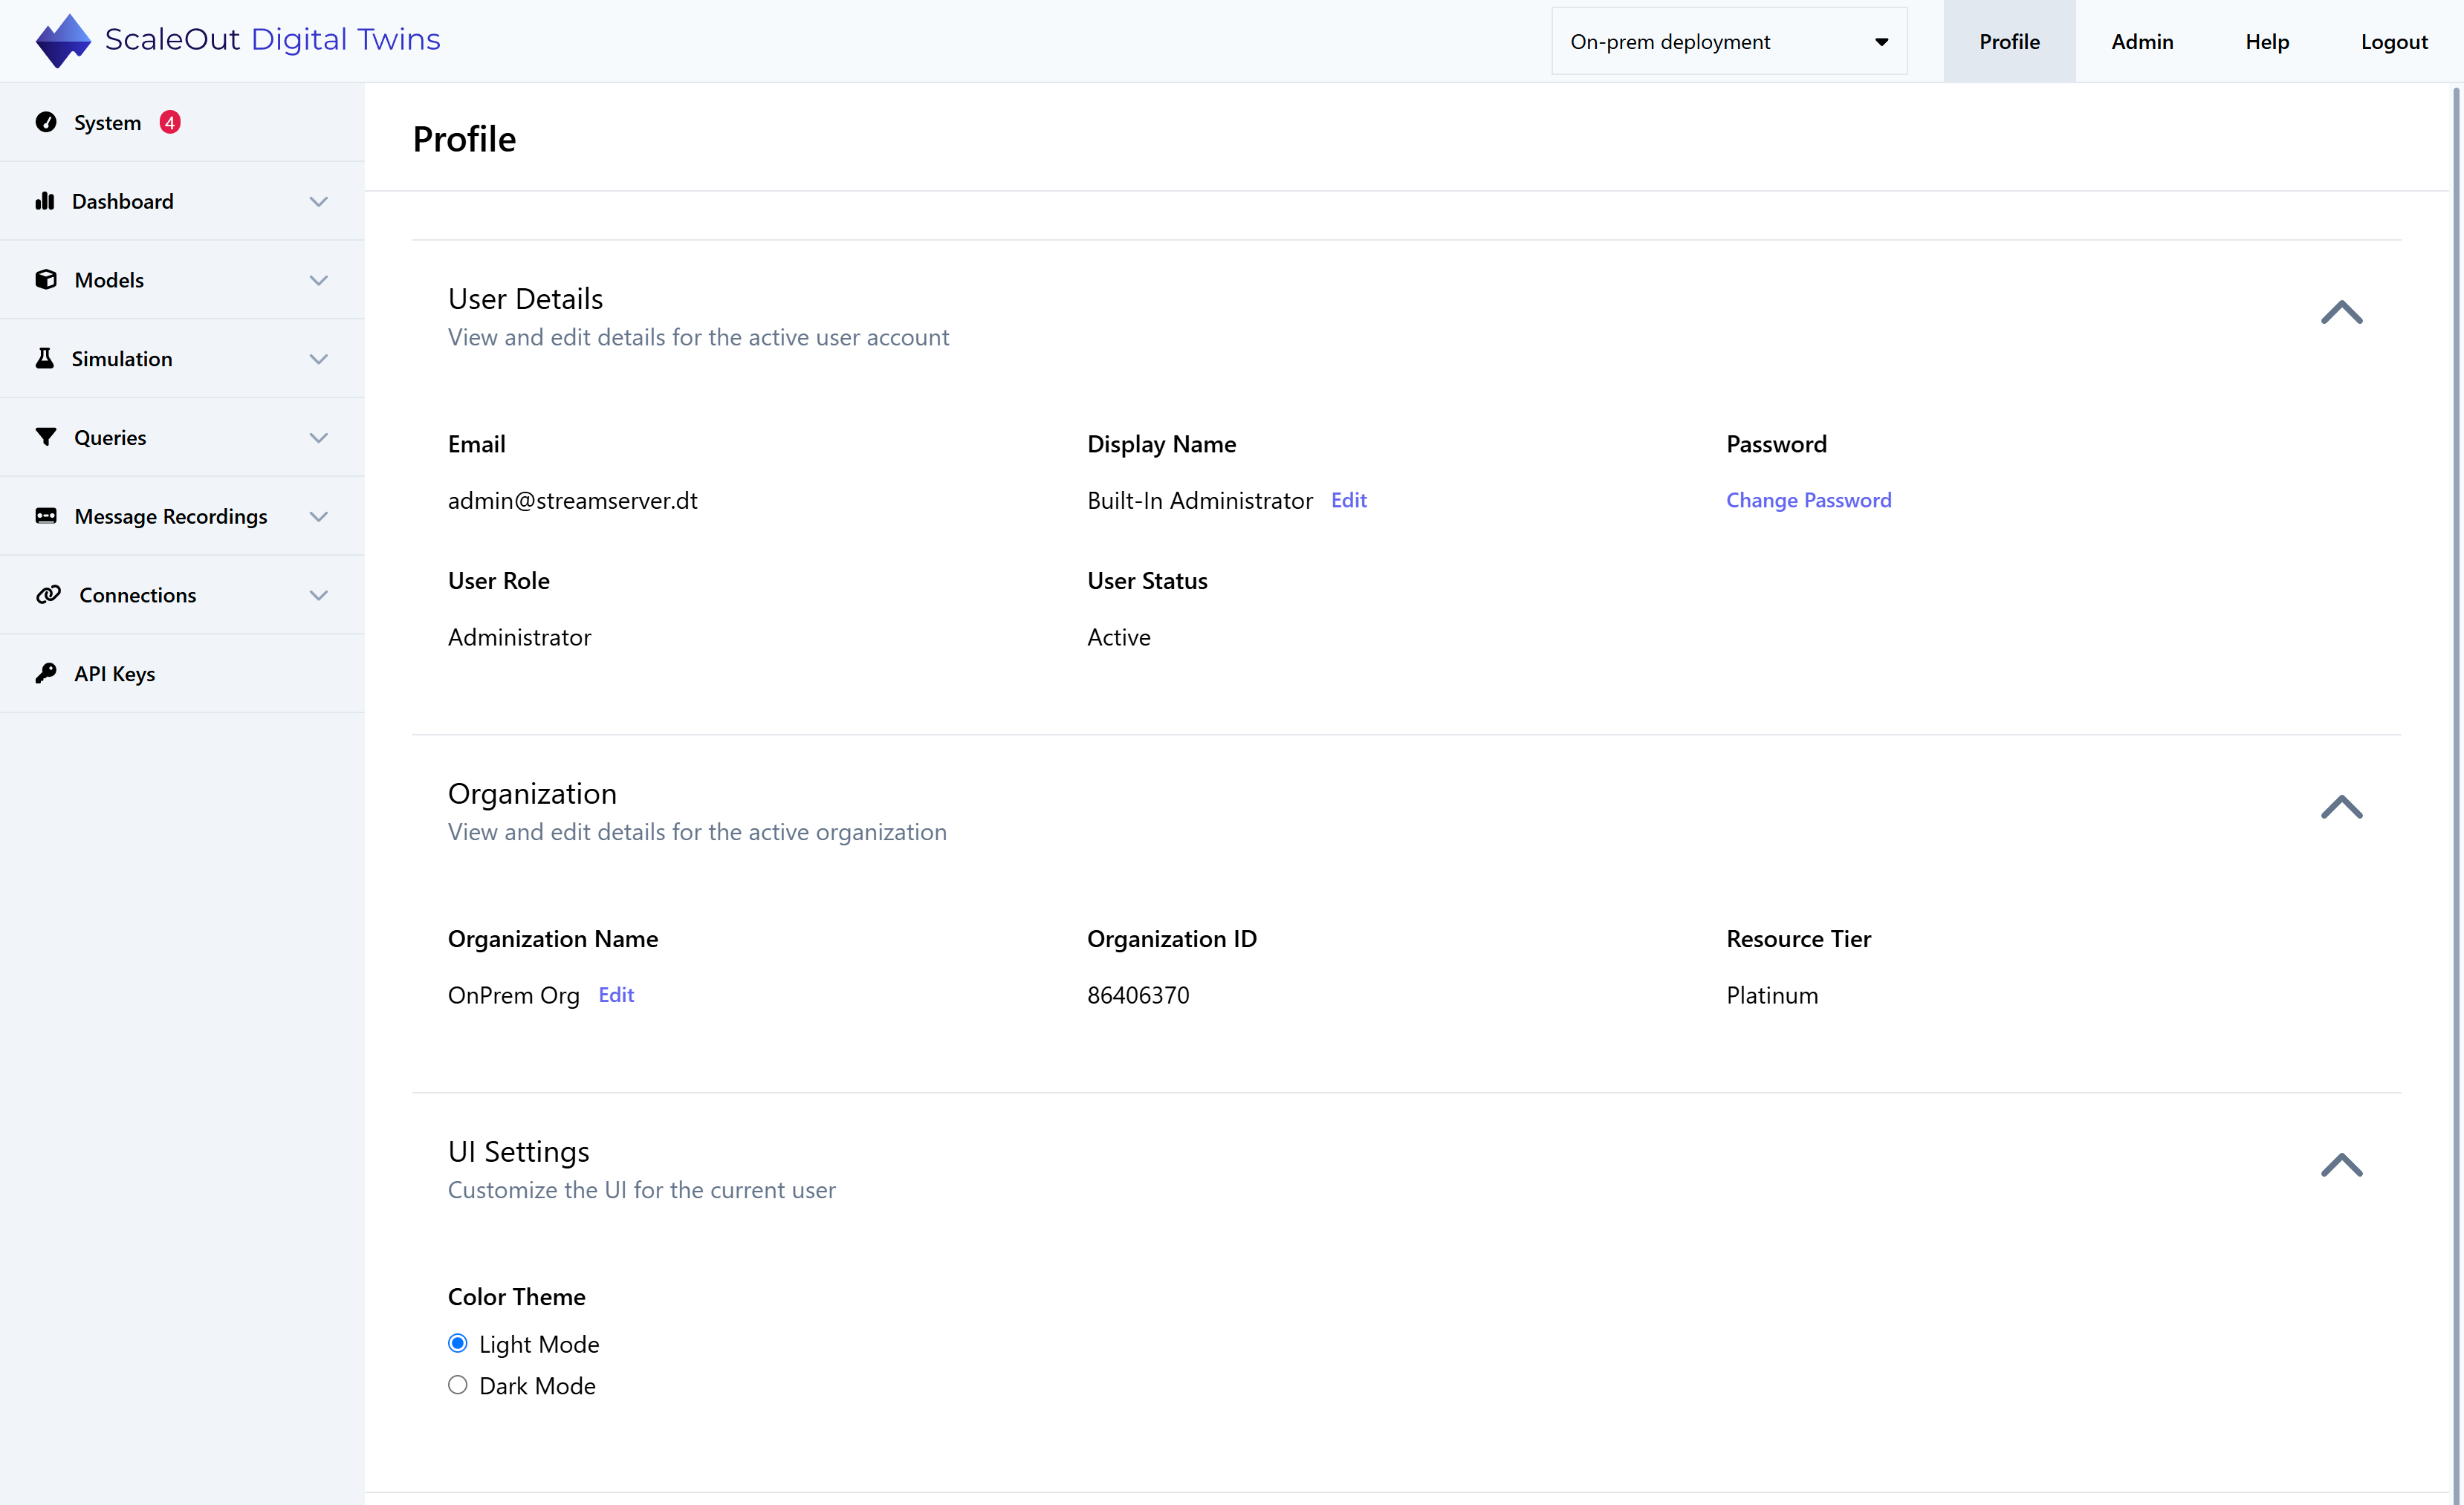Click the Resource Tier value Platinum
Image resolution: width=2464 pixels, height=1505 pixels.
point(1772,995)
